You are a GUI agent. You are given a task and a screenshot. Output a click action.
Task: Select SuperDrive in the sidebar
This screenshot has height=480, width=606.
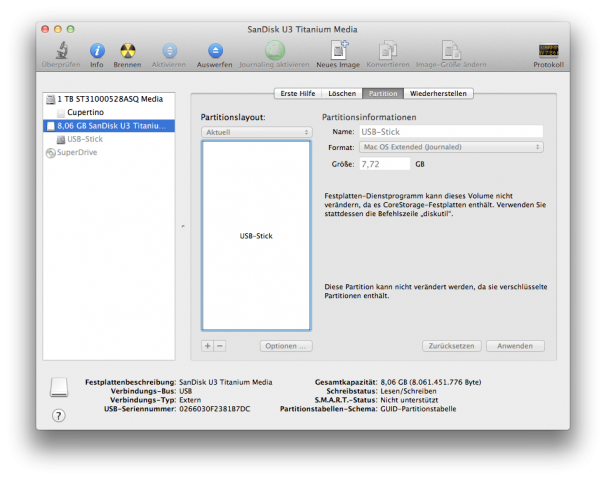[109, 152]
